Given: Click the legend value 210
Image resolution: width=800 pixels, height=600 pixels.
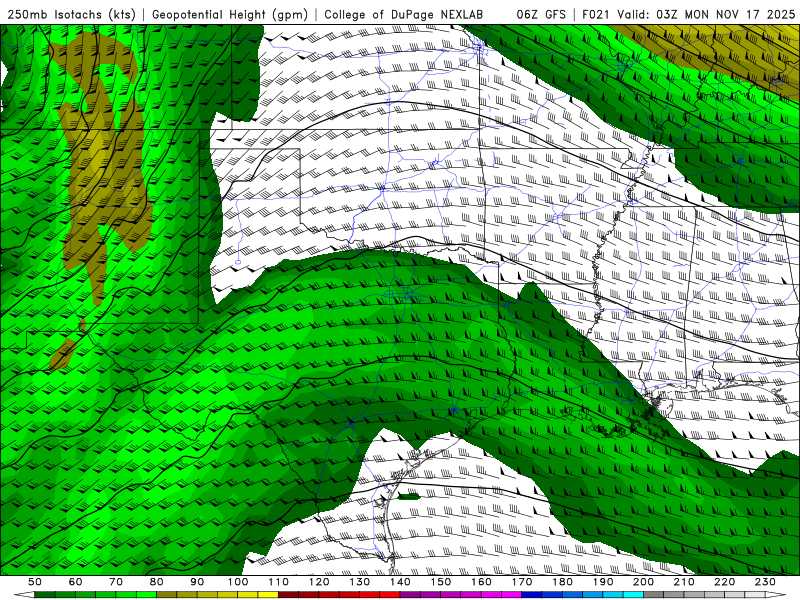Looking at the screenshot, I should (x=684, y=582).
